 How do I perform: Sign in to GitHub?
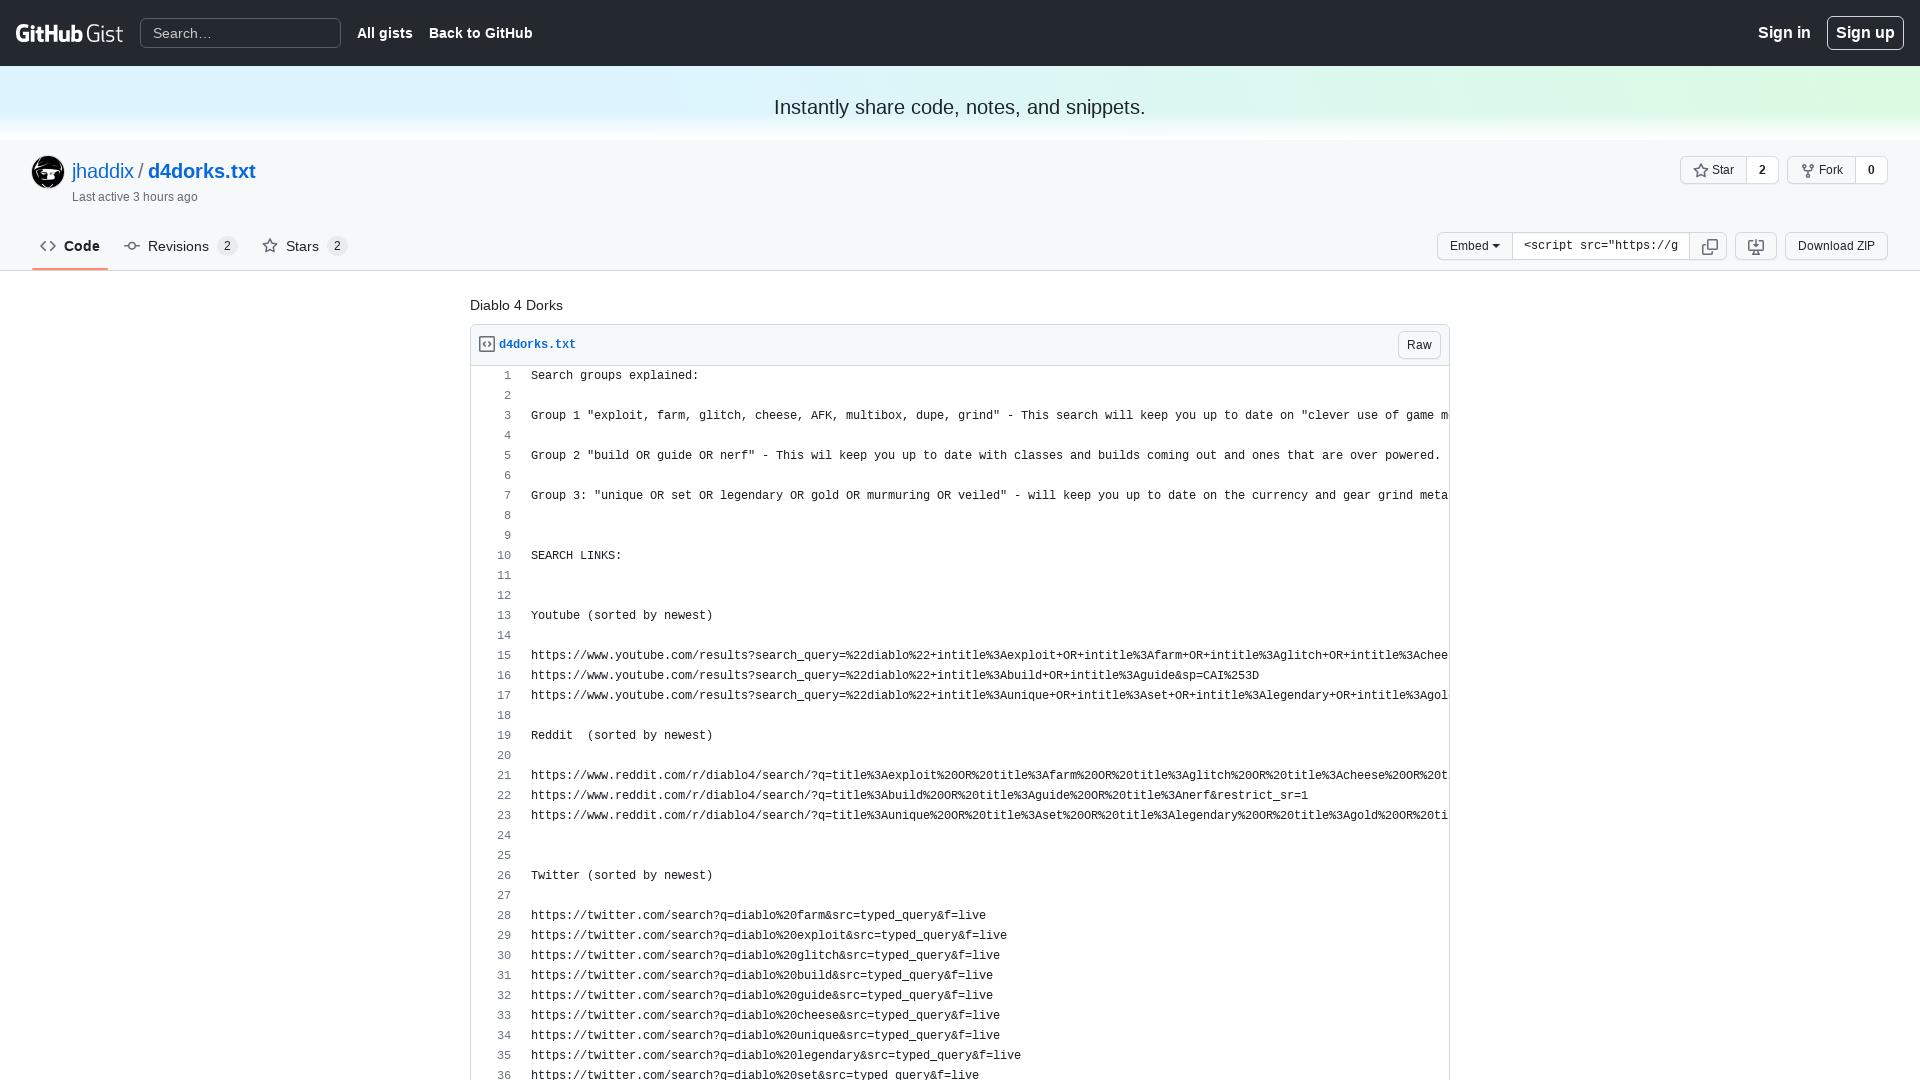(x=1784, y=33)
